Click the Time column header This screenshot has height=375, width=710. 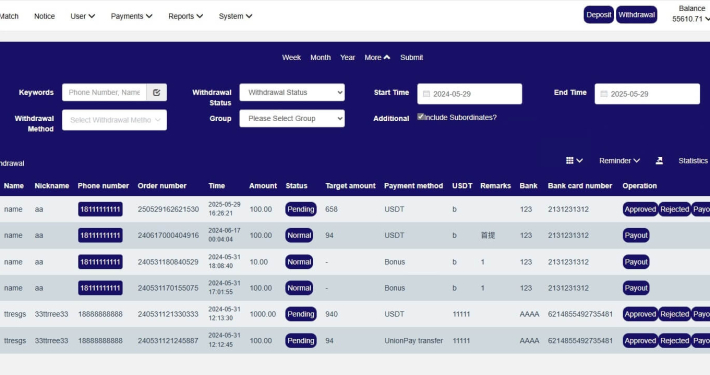[216, 186]
